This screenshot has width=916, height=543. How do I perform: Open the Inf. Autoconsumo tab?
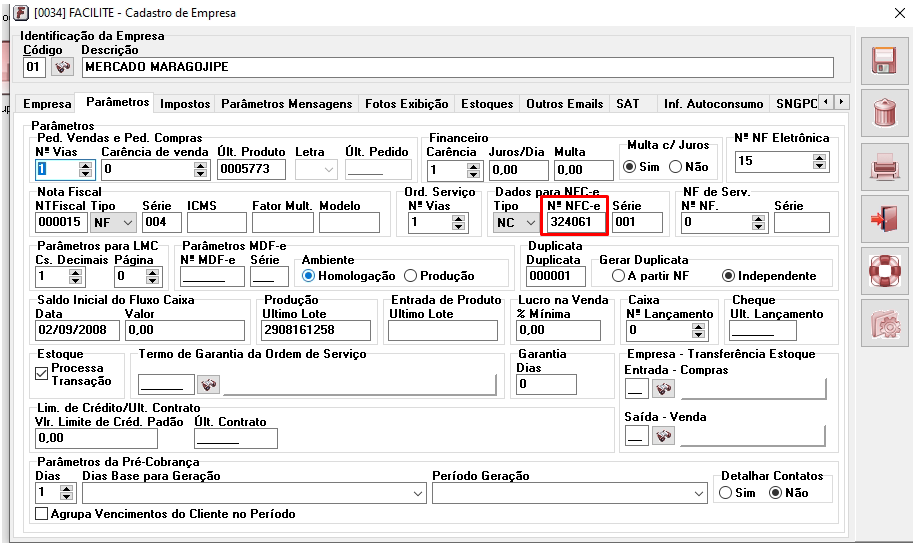[x=713, y=104]
